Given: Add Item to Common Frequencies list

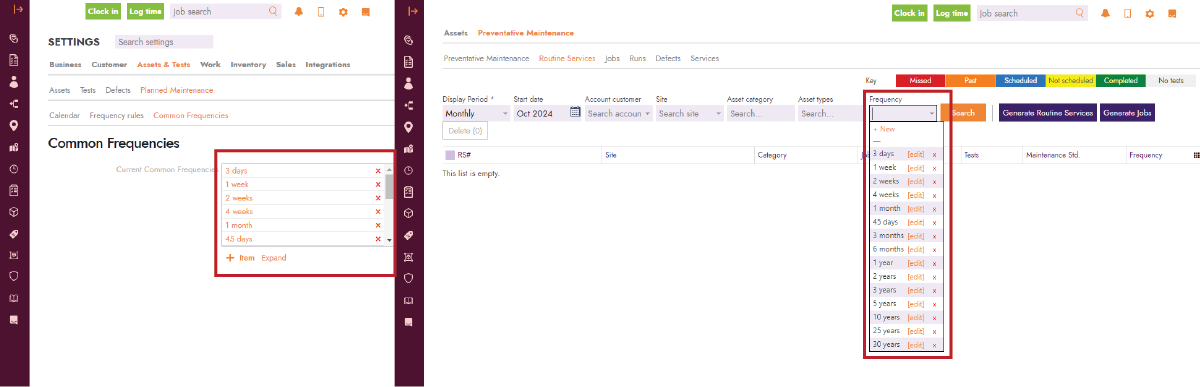Looking at the screenshot, I should coord(241,258).
